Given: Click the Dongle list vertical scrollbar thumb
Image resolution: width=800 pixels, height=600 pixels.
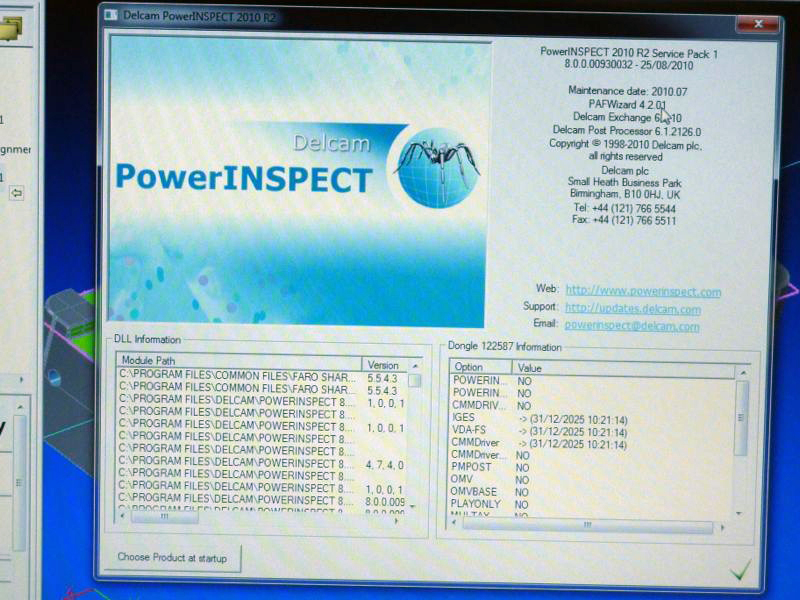Looking at the screenshot, I should pos(742,418).
